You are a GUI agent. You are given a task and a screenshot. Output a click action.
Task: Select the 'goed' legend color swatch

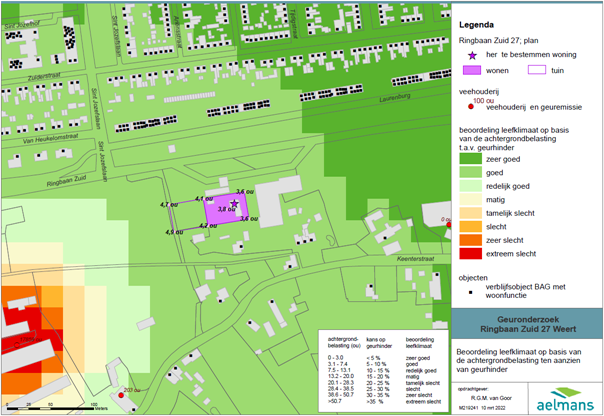(x=470, y=172)
